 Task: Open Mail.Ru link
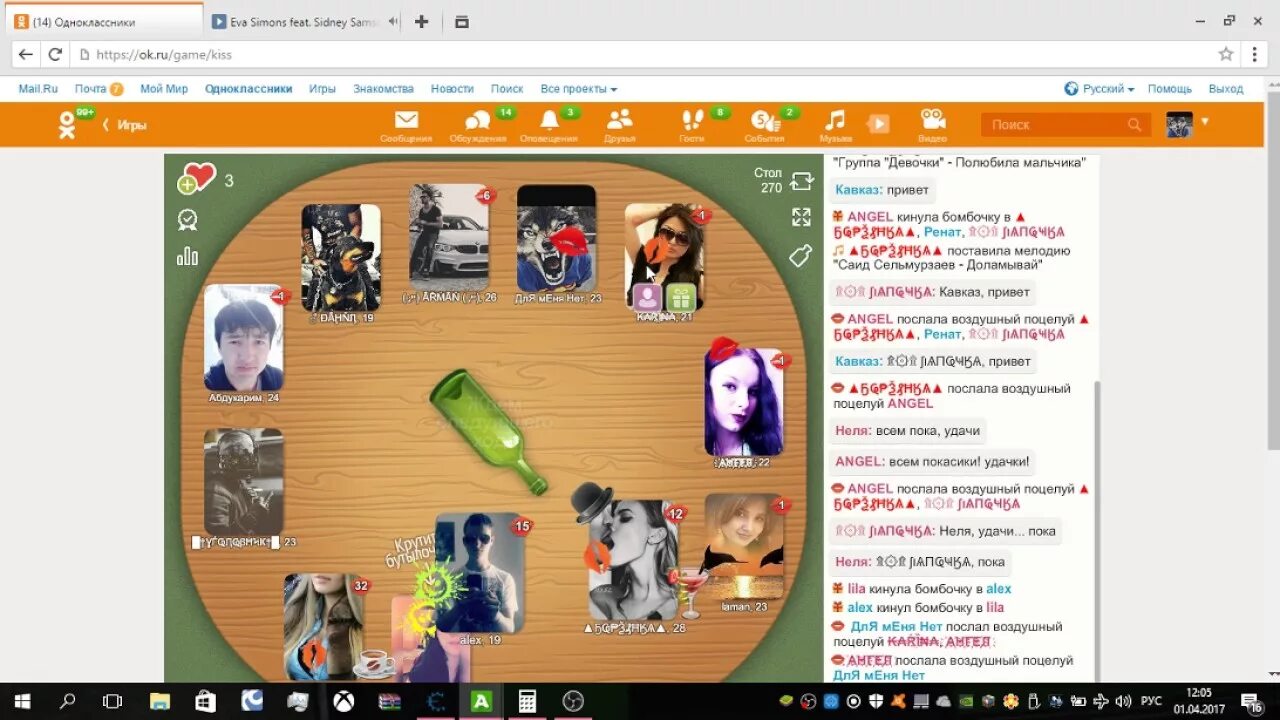38,89
